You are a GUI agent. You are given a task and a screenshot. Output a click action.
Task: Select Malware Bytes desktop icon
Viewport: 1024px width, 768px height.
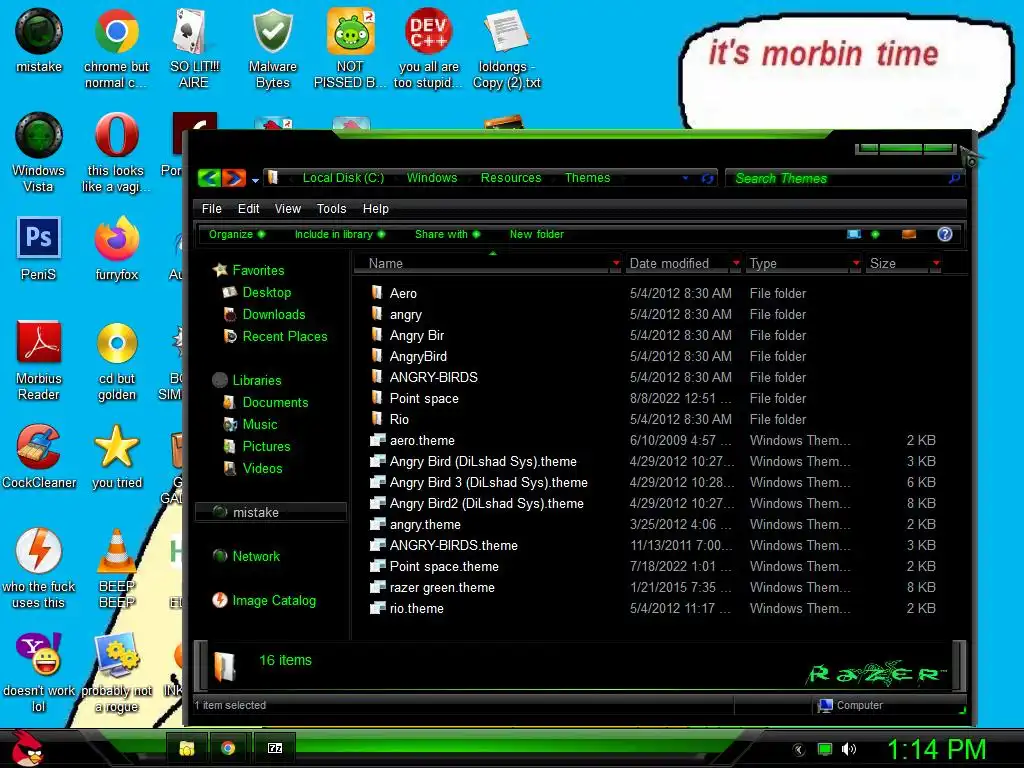[x=272, y=48]
